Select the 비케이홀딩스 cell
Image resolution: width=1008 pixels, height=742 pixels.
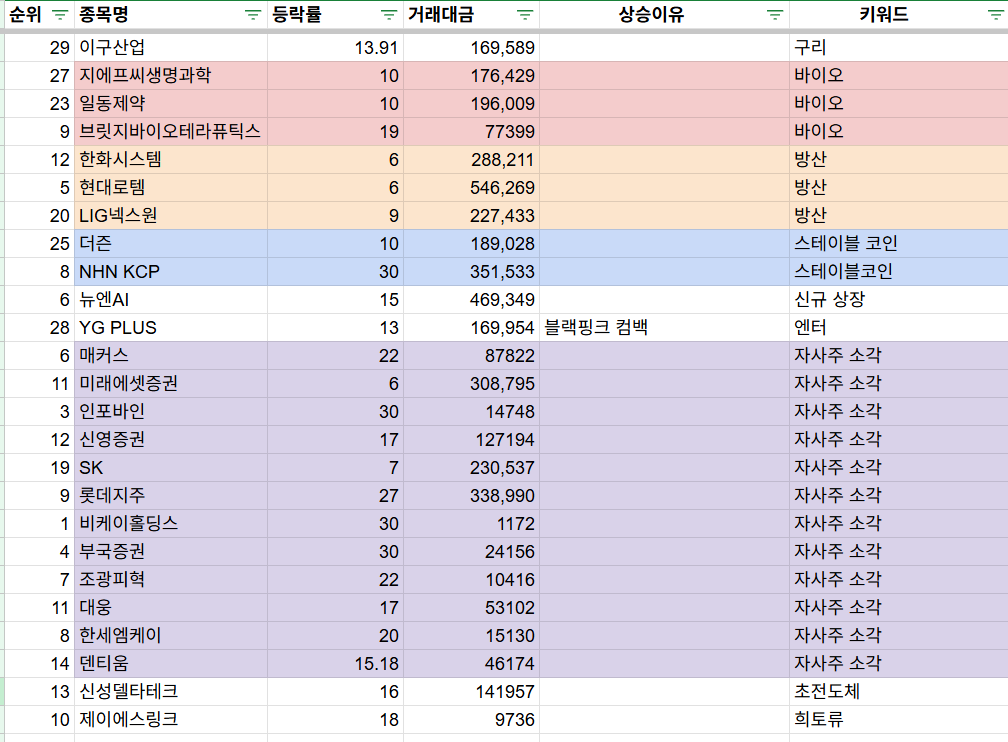click(x=171, y=523)
